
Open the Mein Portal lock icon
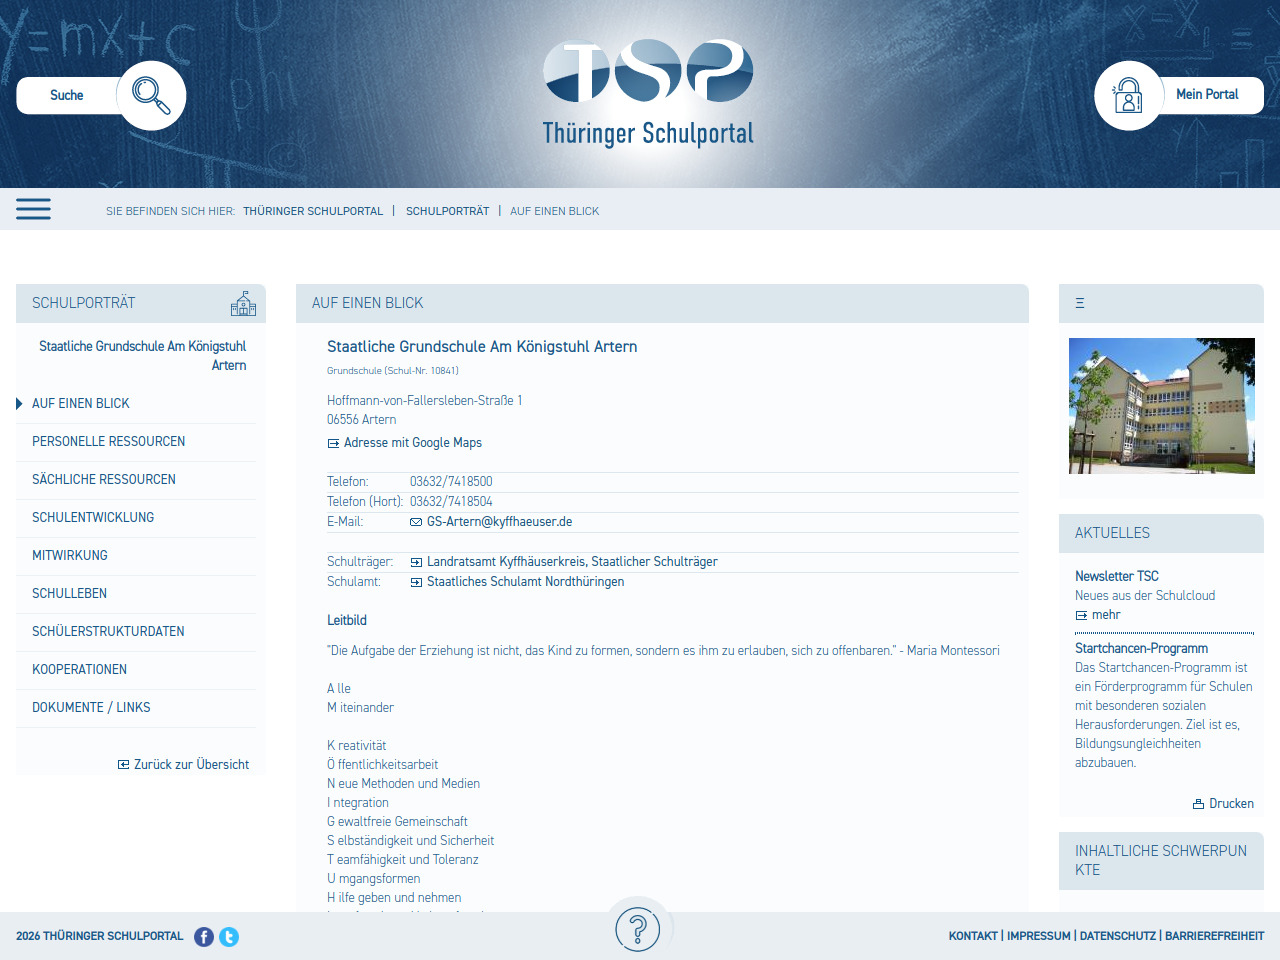(x=1128, y=95)
